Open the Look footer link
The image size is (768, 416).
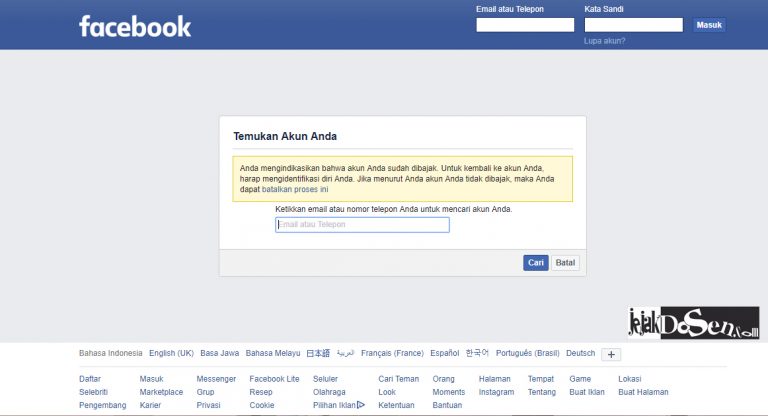[x=387, y=392]
